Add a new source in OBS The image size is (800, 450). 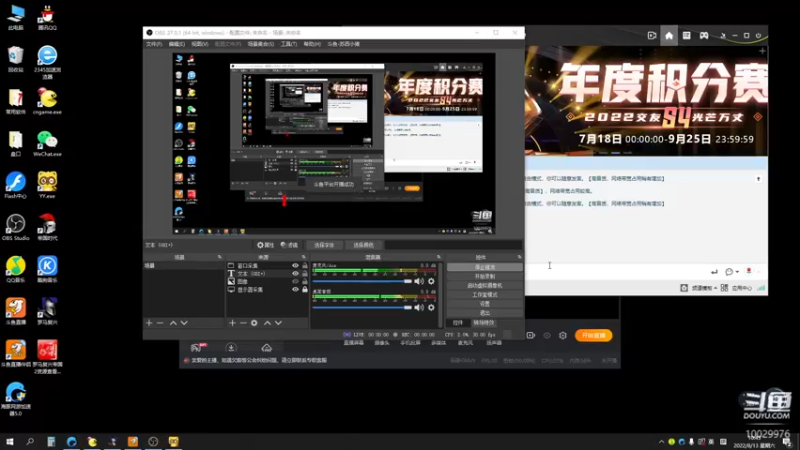tap(232, 323)
